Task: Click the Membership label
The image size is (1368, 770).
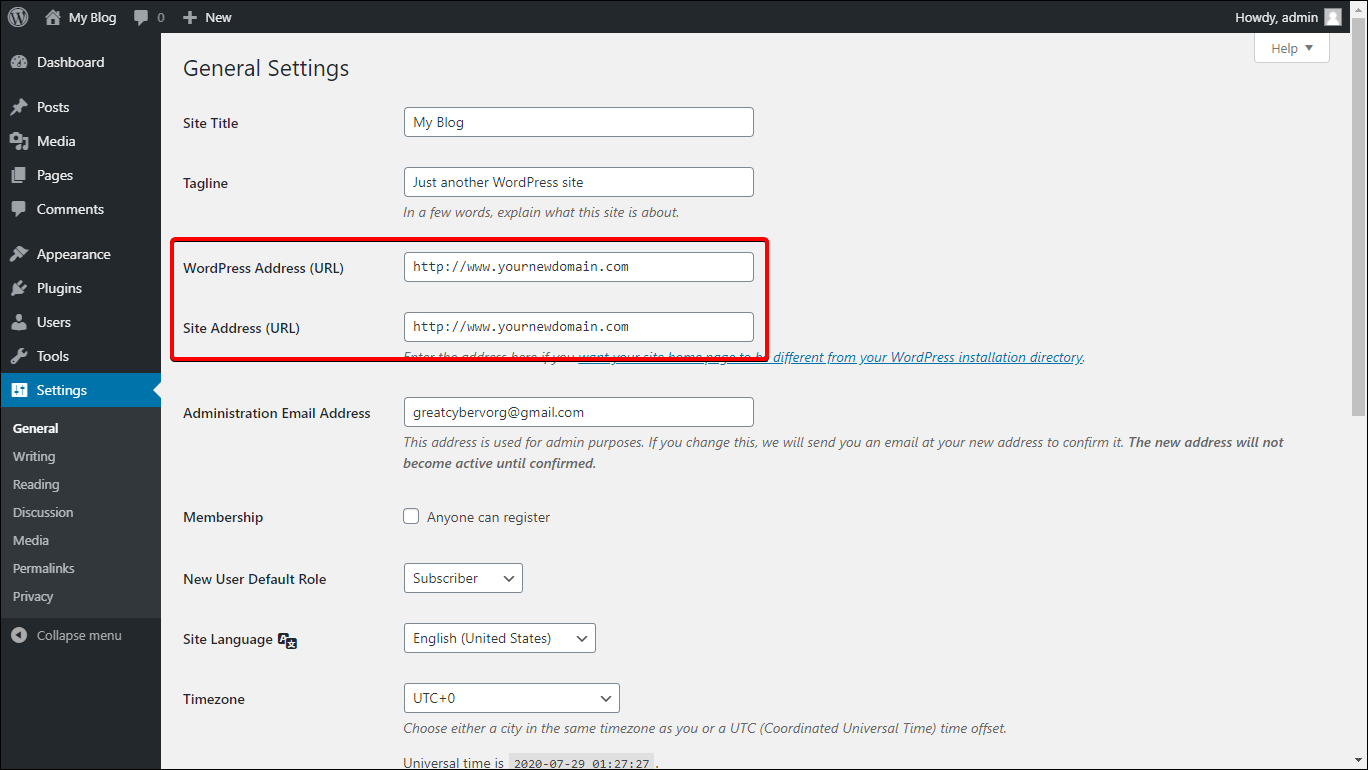Action: pos(223,517)
